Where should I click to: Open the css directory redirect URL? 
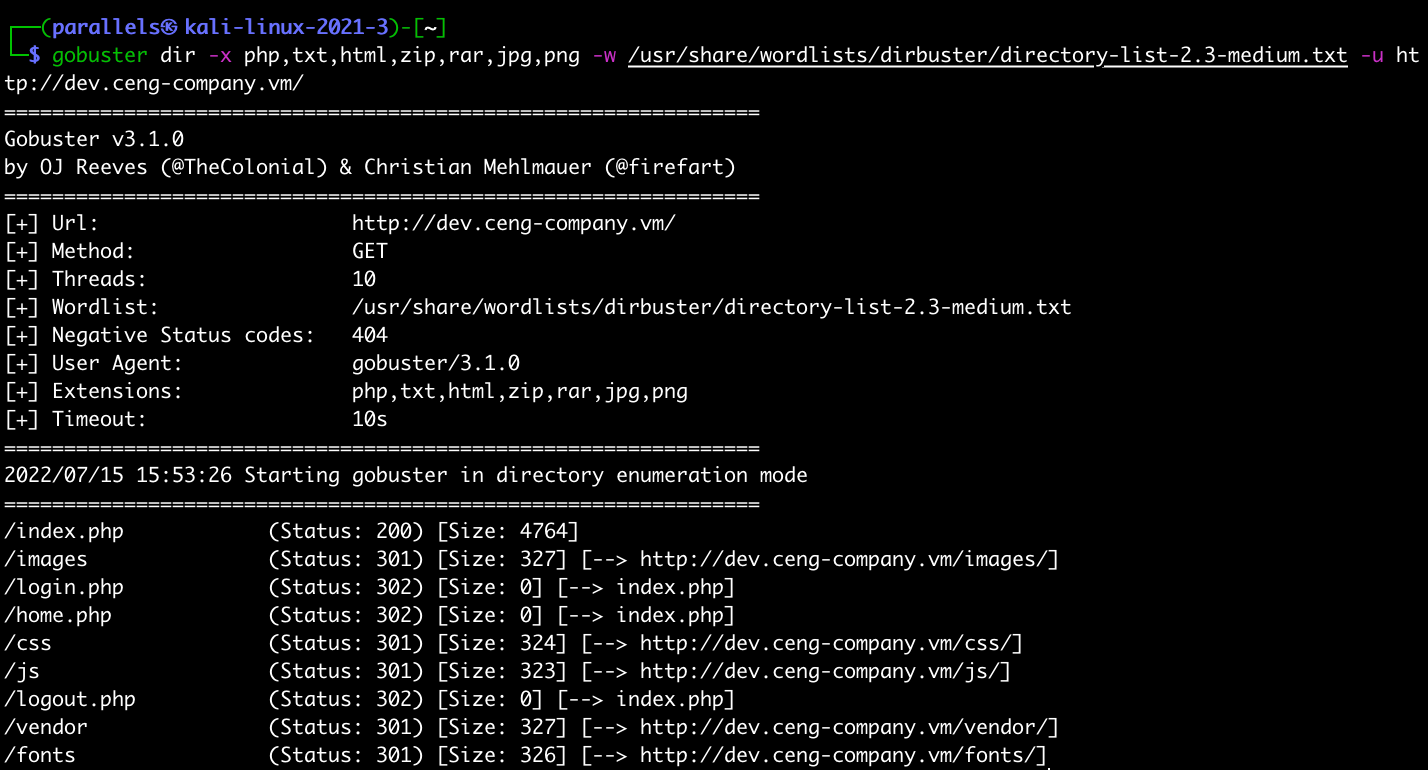click(x=830, y=643)
